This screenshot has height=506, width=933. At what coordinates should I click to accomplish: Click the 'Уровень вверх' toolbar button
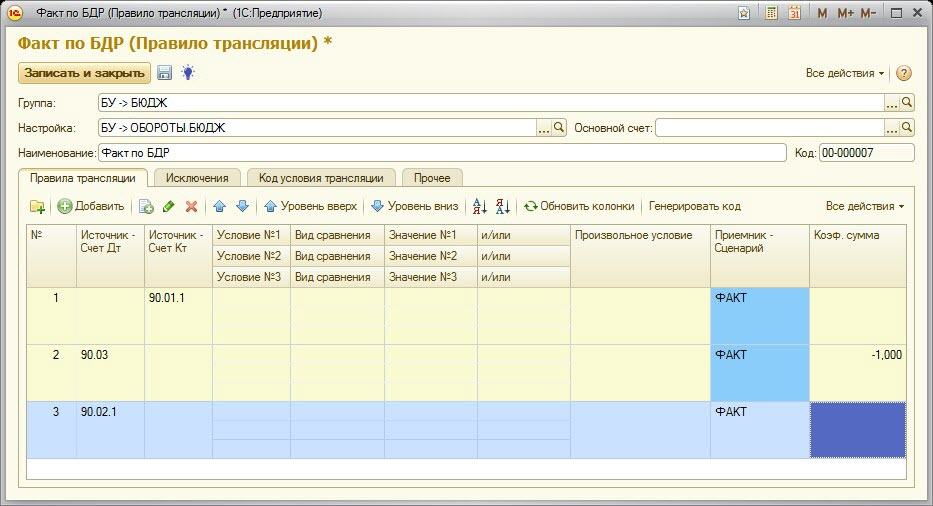310,206
